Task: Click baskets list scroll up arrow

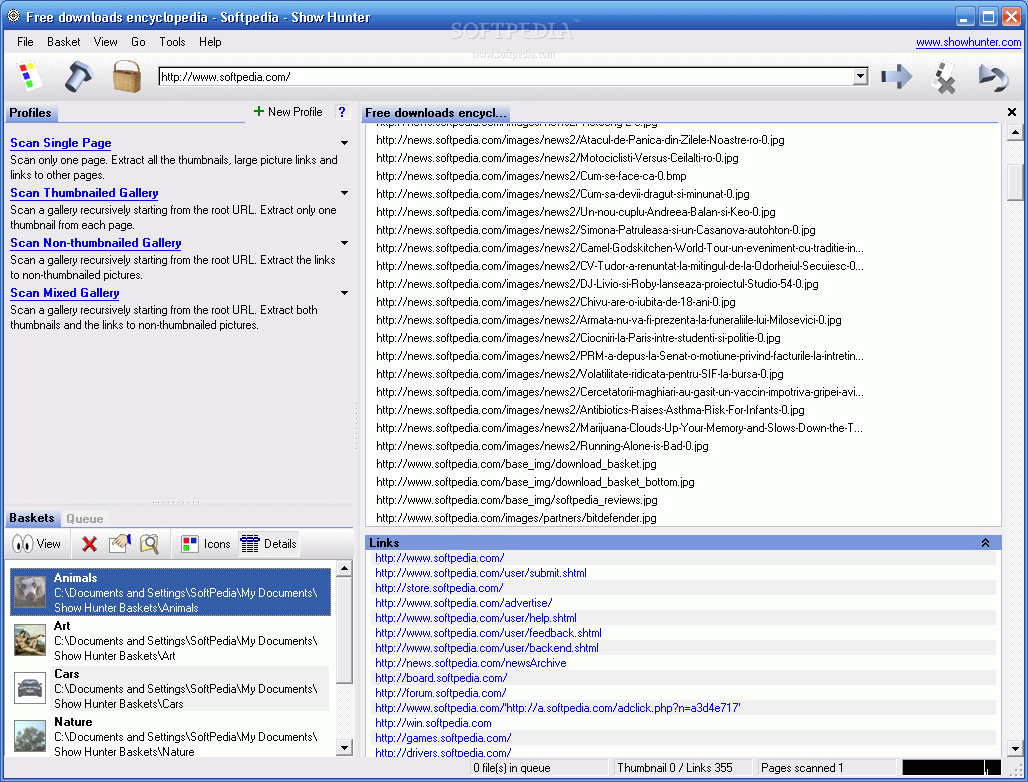Action: (344, 568)
